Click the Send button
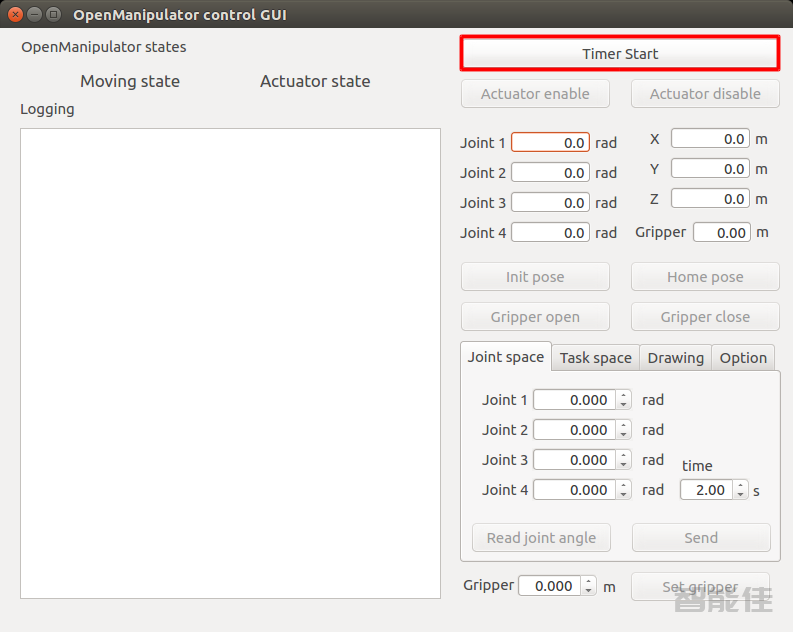 701,538
